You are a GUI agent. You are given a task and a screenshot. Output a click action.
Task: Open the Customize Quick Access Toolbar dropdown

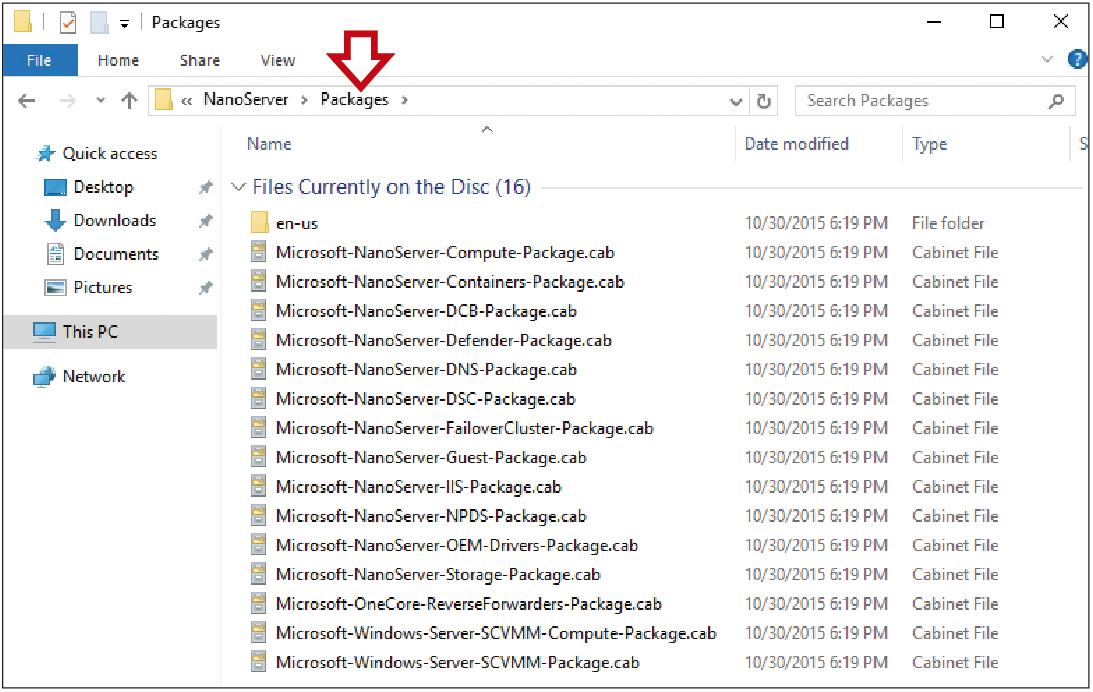point(124,24)
